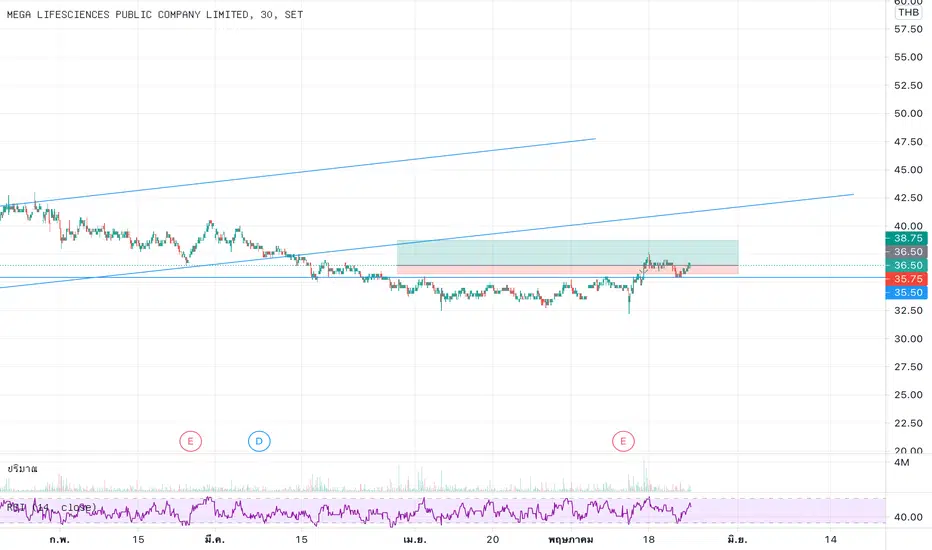Click the THB currency button

[908, 12]
